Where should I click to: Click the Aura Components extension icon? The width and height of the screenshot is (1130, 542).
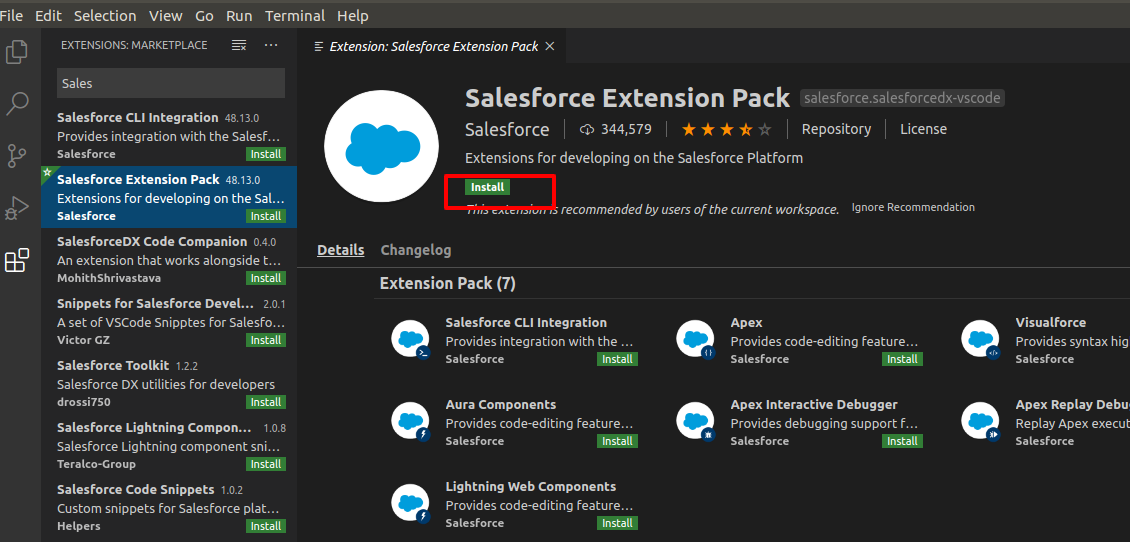pyautogui.click(x=411, y=422)
